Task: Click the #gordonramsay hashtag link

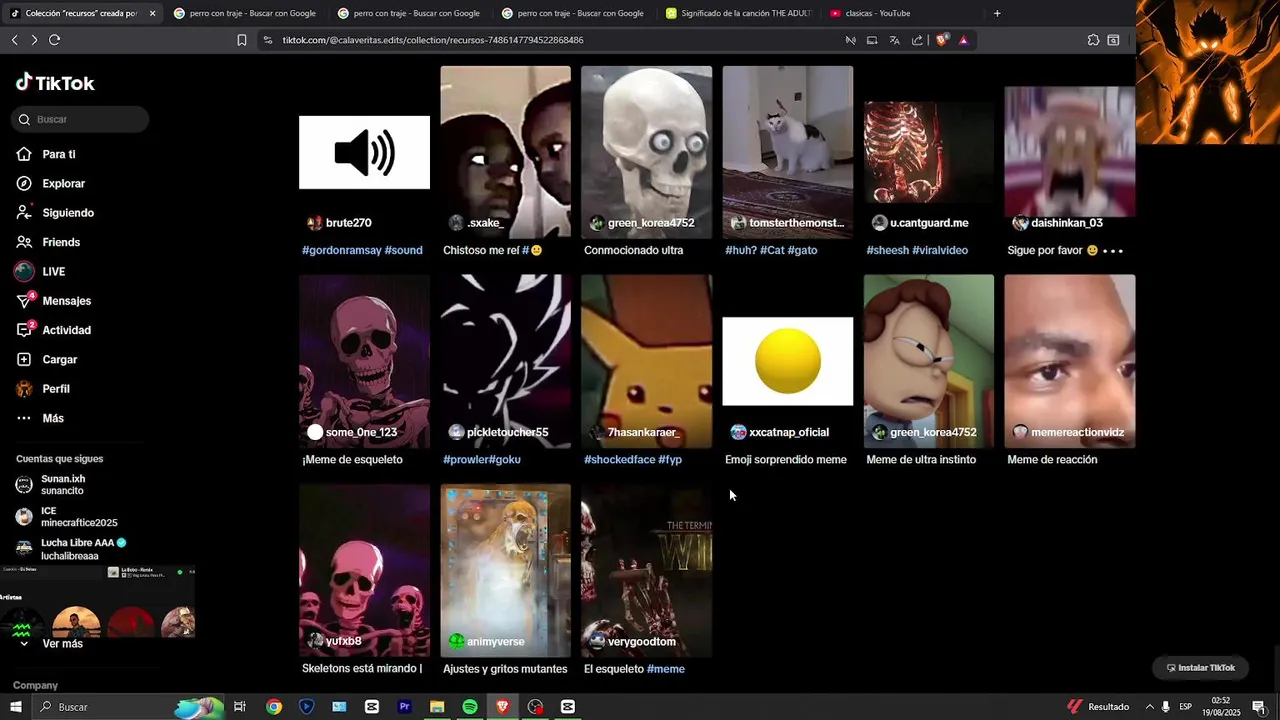Action: [x=341, y=250]
